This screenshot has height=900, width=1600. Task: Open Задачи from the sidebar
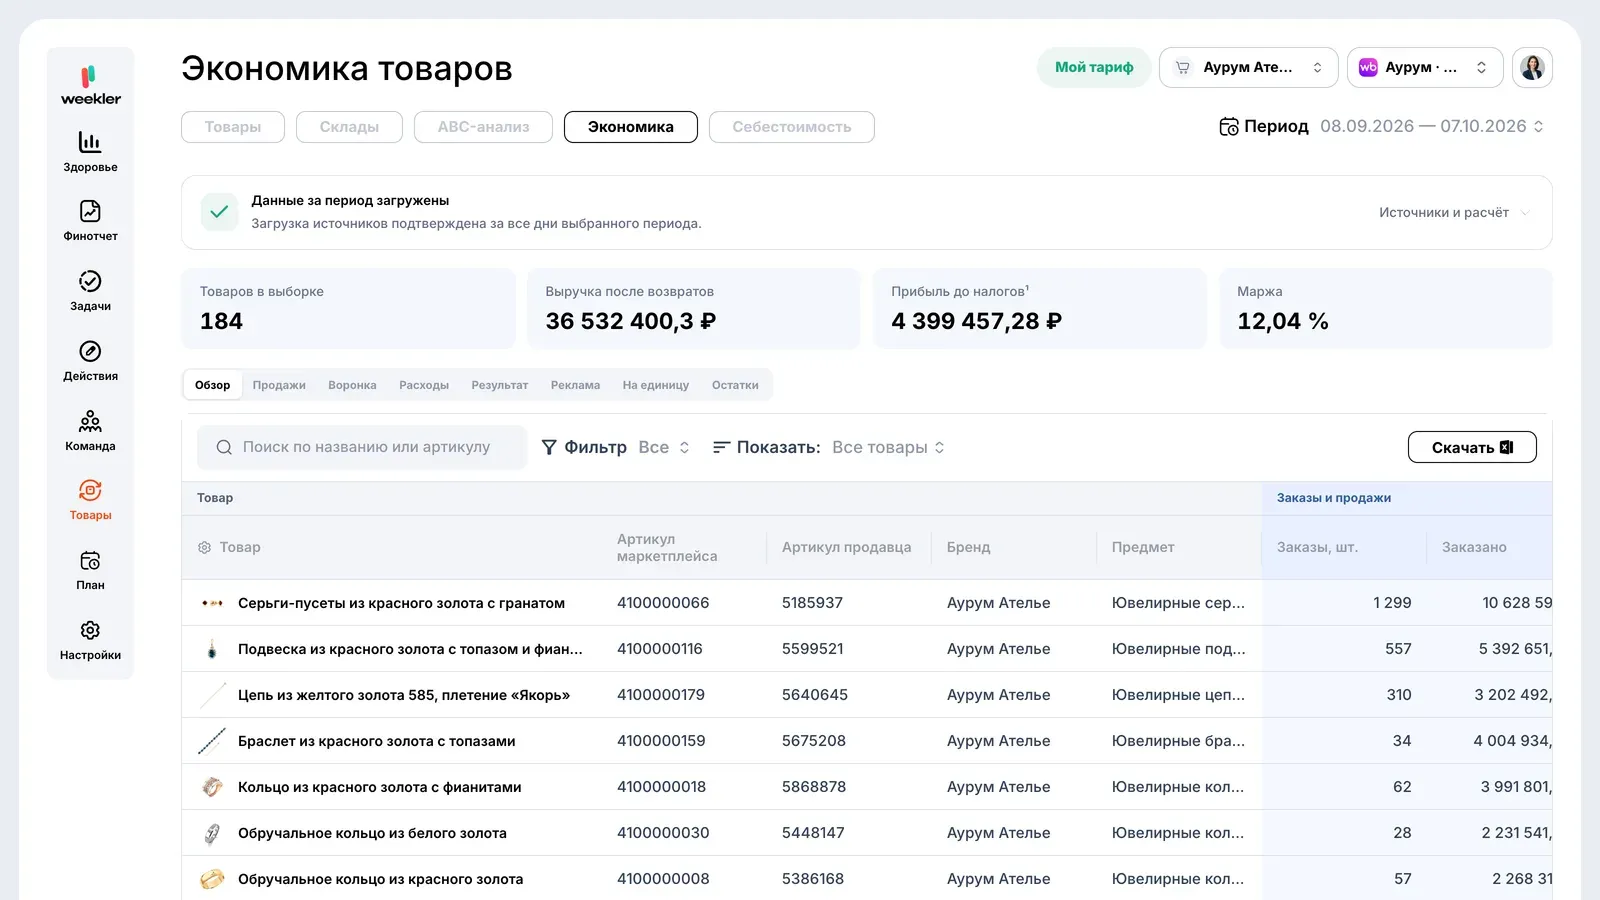(90, 291)
